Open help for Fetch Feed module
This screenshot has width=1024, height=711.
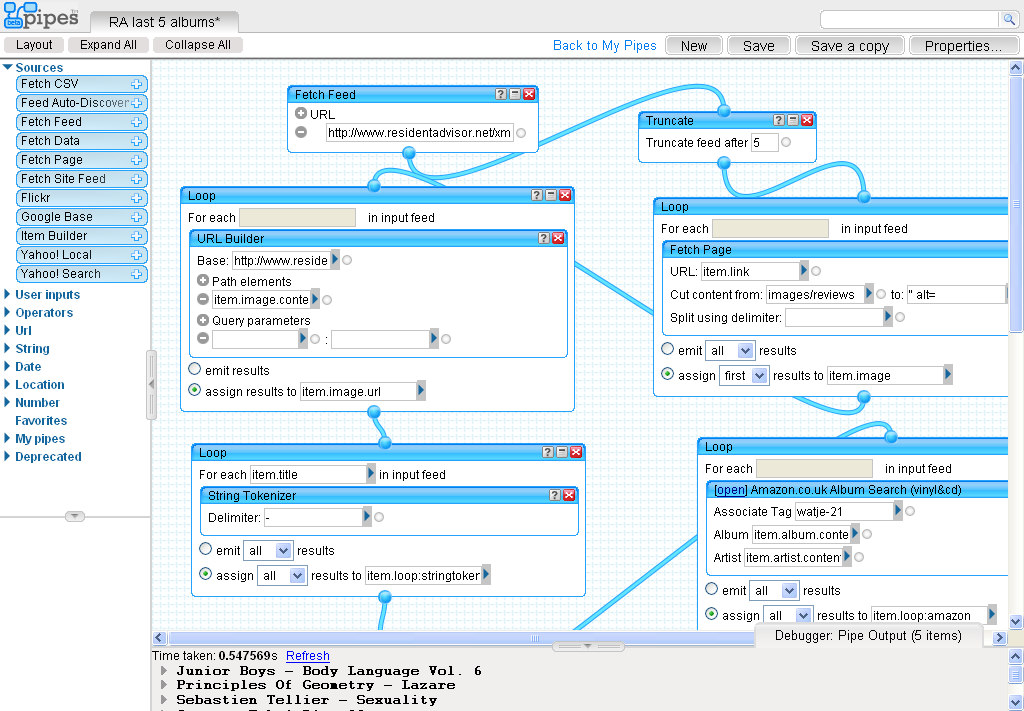(501, 94)
